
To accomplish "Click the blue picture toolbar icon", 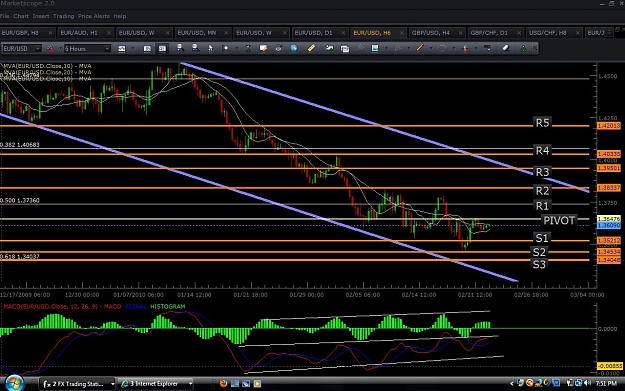I will coord(375,48).
